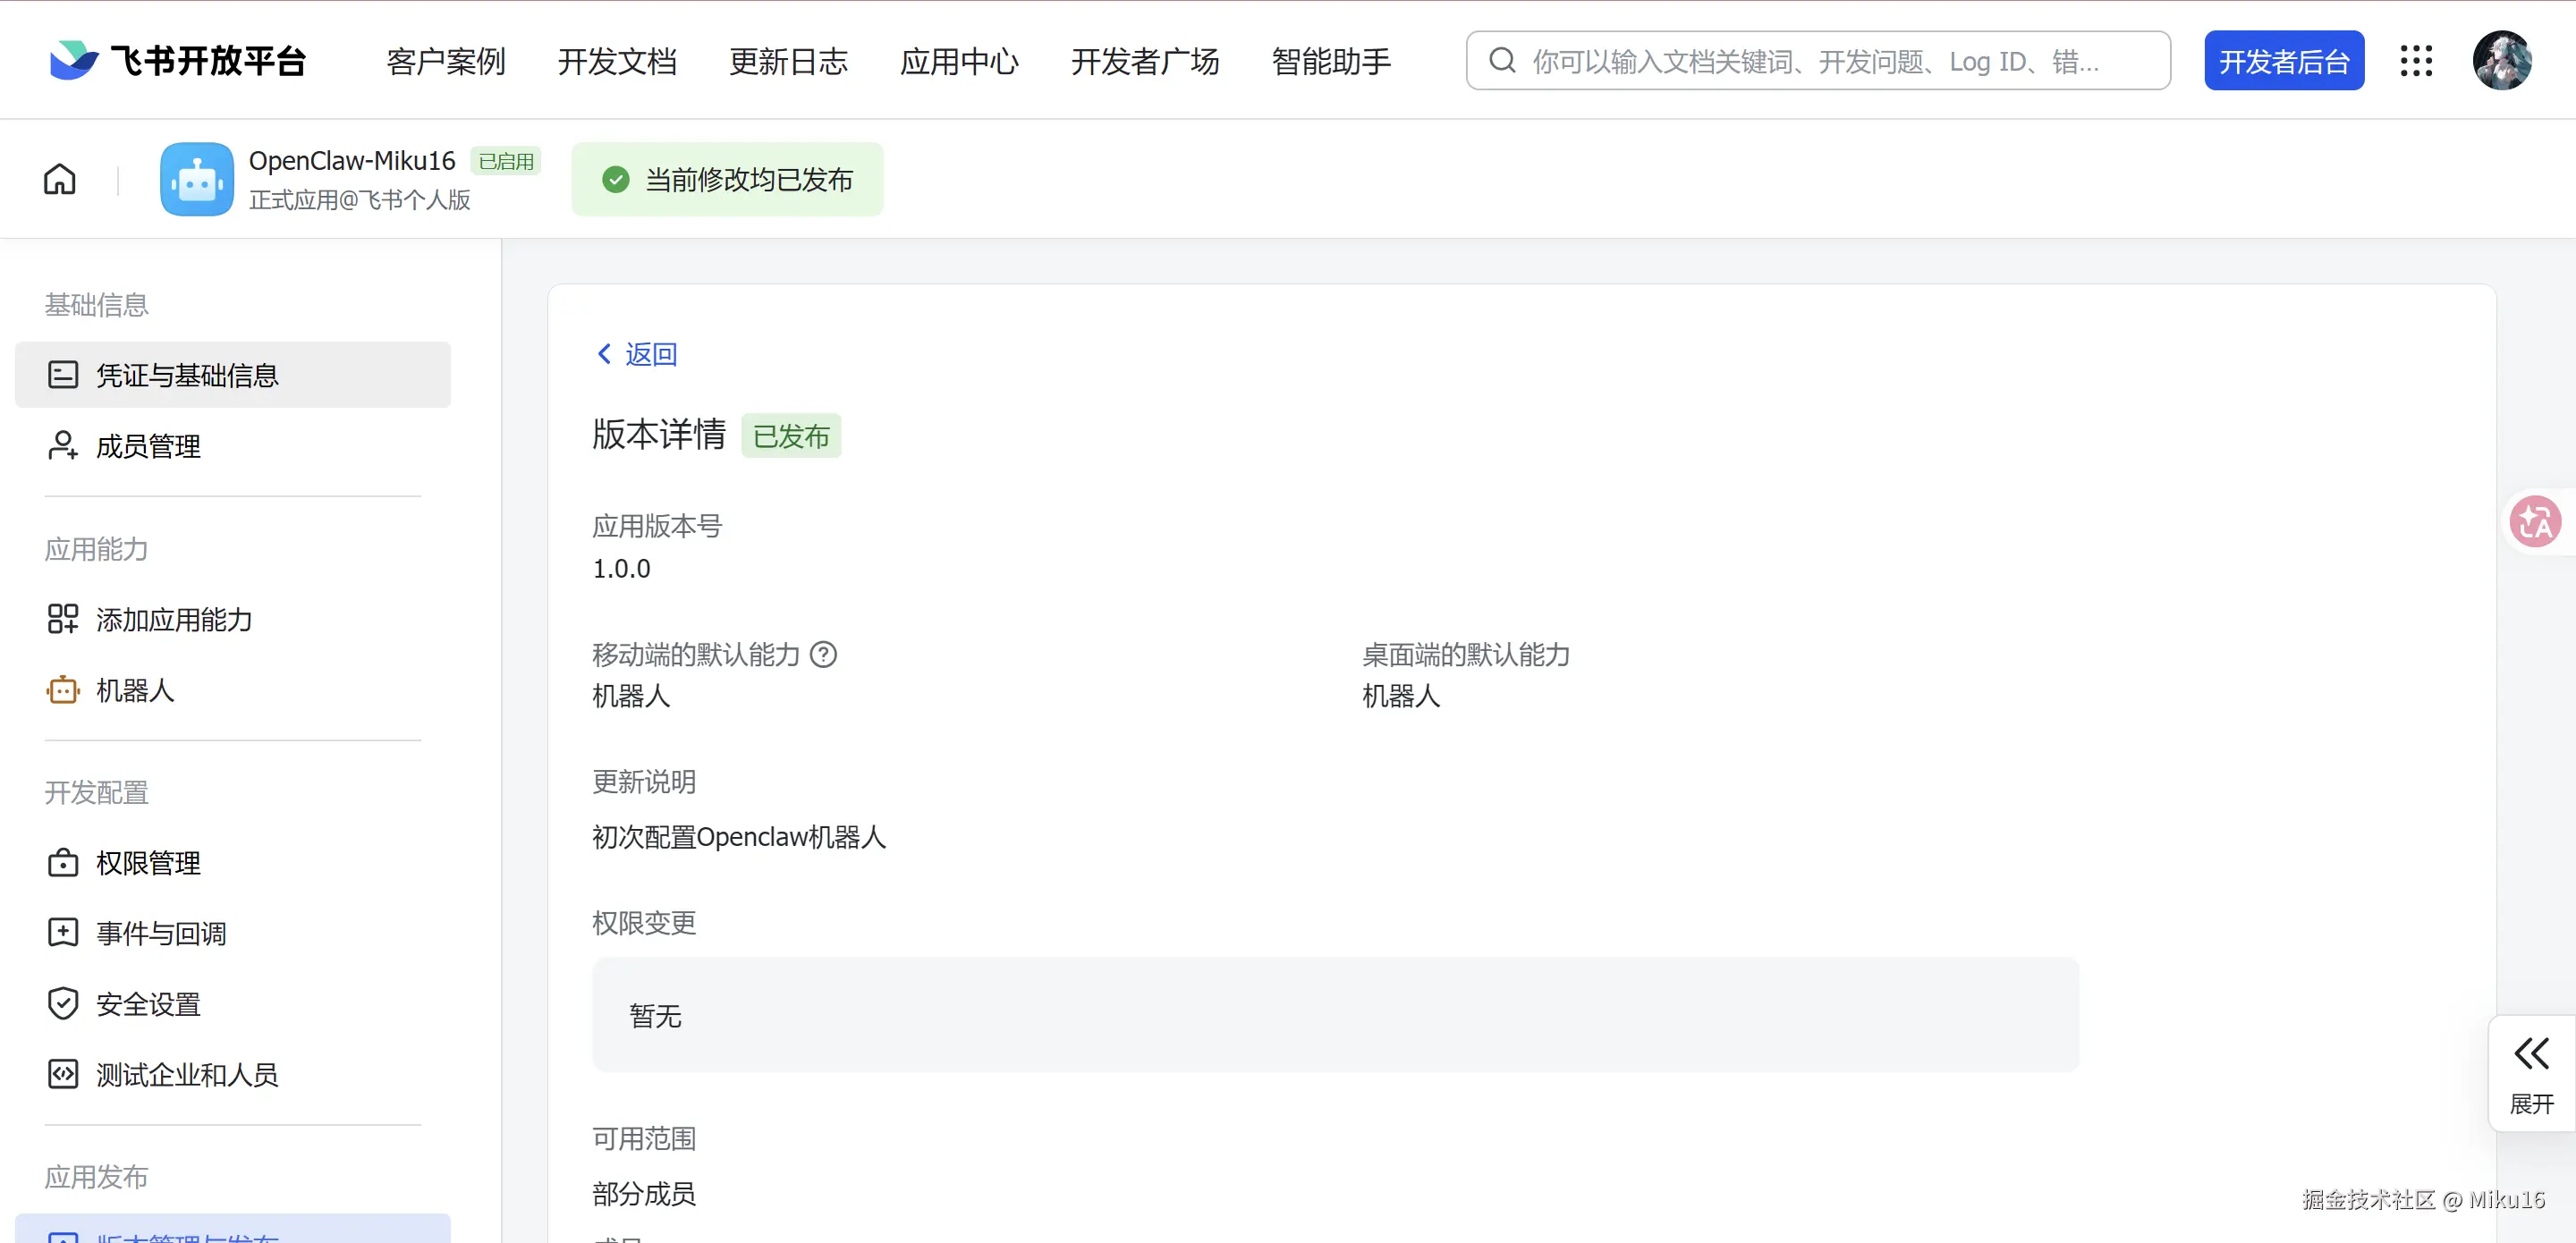Open the app grid launcher icon
This screenshot has height=1243, width=2576.
coord(2416,61)
